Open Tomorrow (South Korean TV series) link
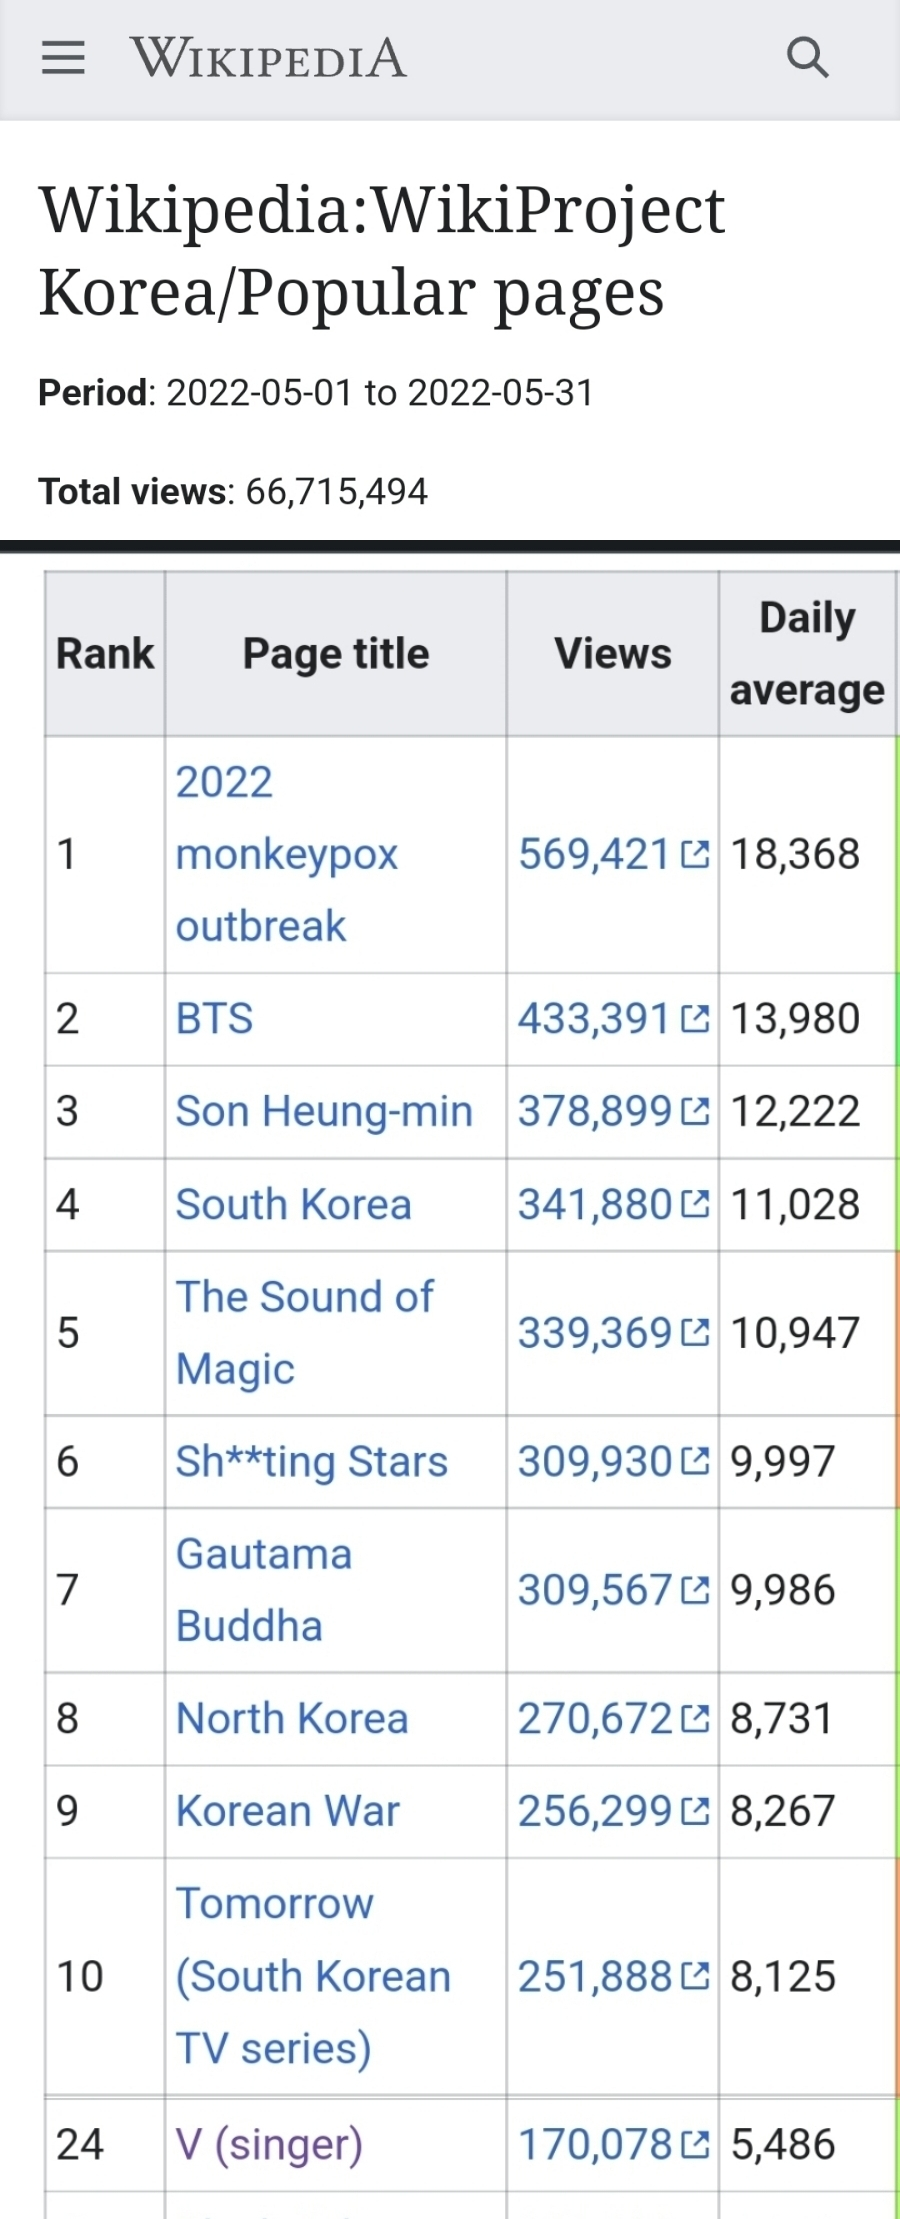 [312, 1976]
